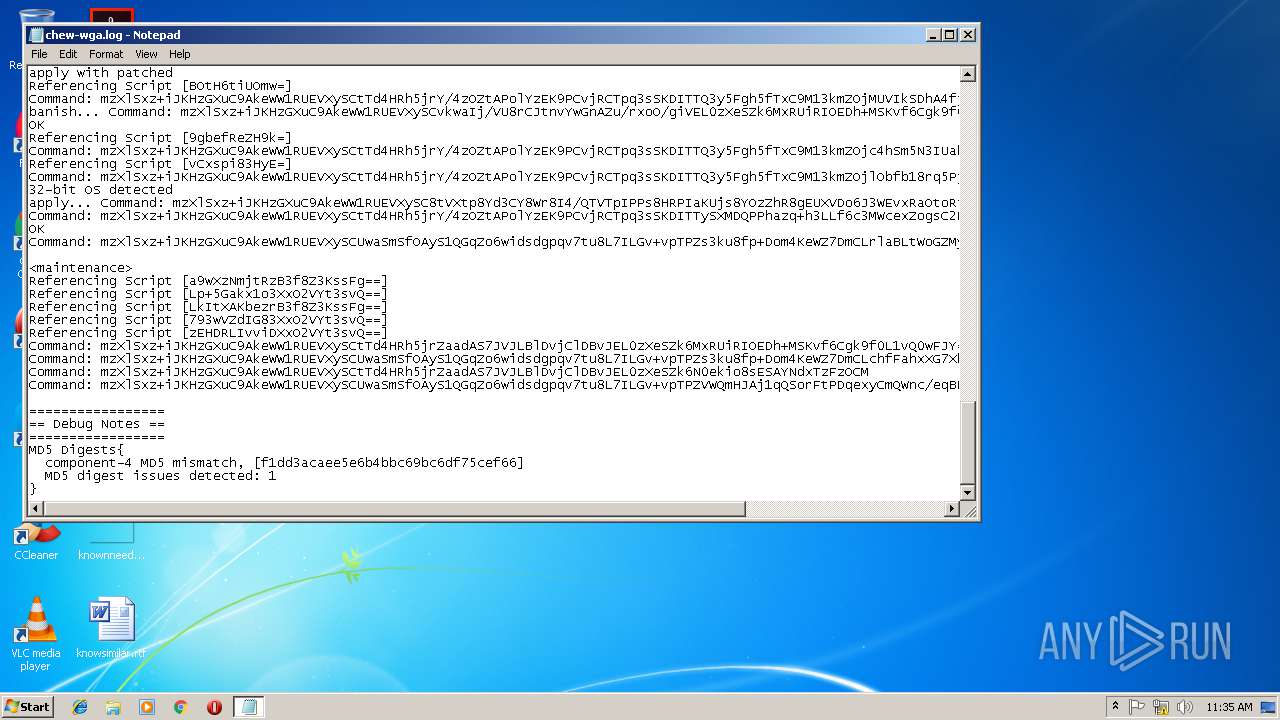This screenshot has height=720, width=1280.
Task: Click the text 'Referencing Script [B0tH6tiUOmw=]'
Action: [161, 86]
